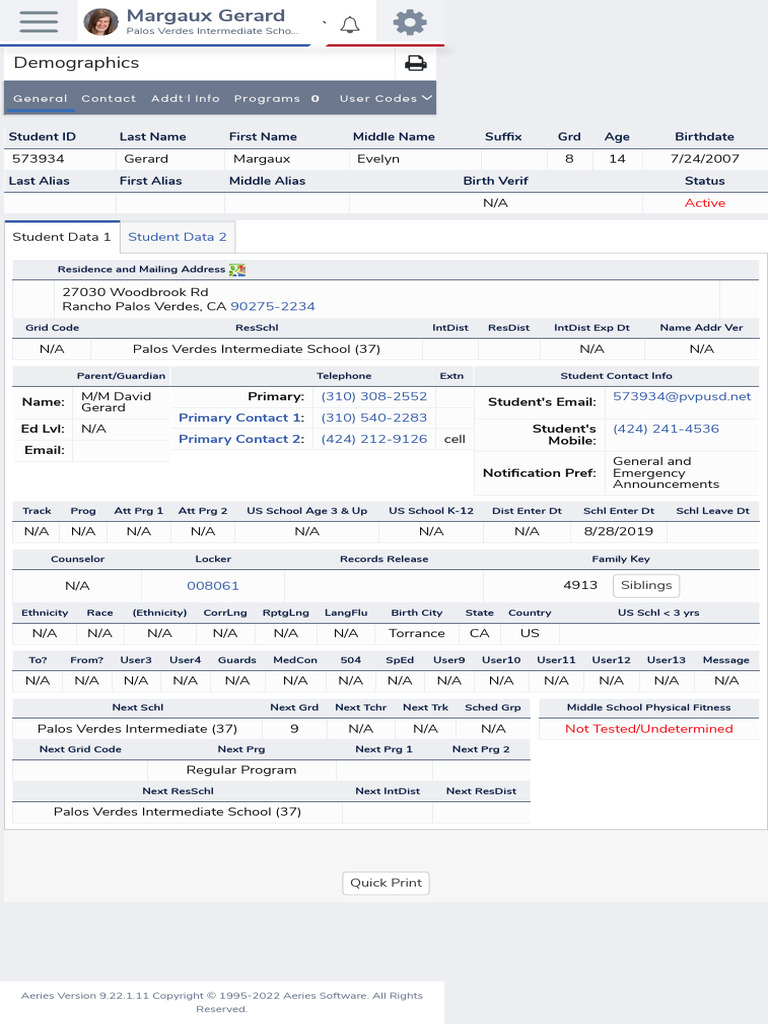Click the student's mobile number (424) 241-4536
768x1024 pixels.
[665, 429]
